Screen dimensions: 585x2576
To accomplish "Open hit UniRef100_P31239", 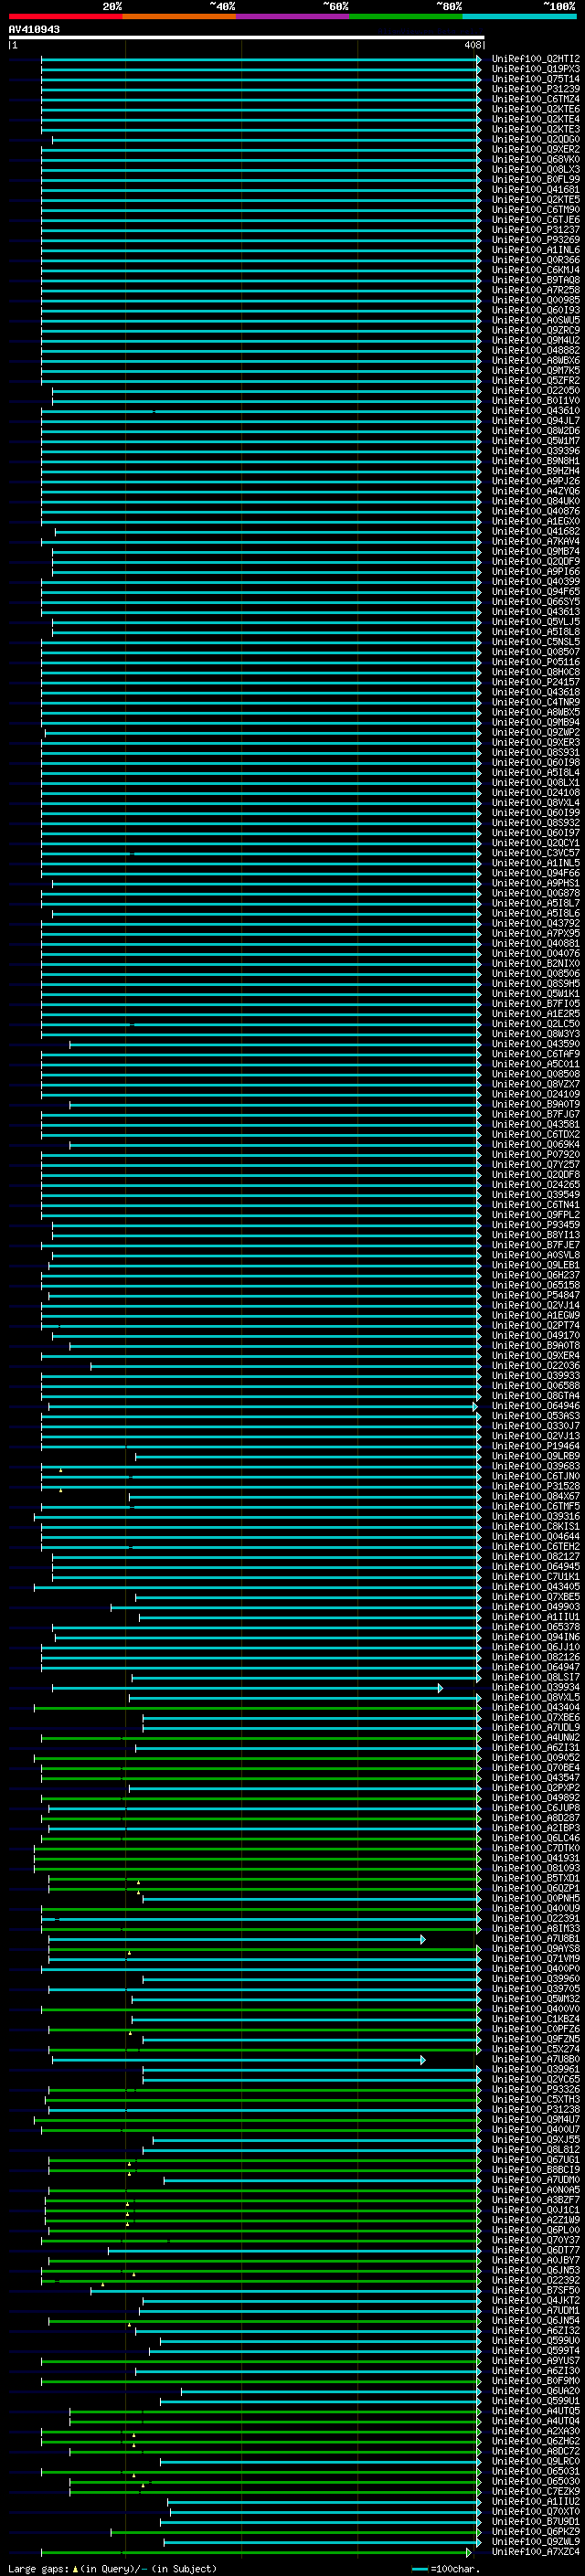I will tap(536, 89).
